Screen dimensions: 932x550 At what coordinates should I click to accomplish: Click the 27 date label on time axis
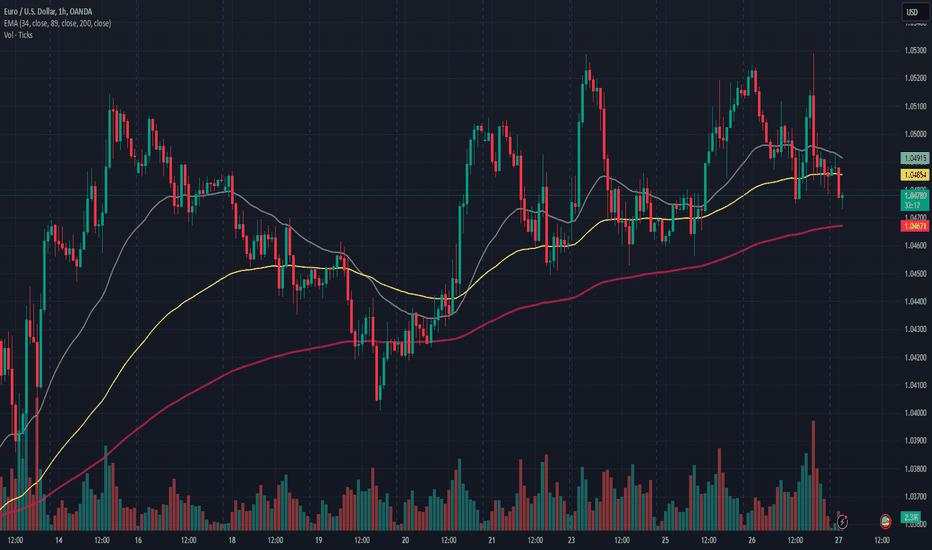(836, 539)
